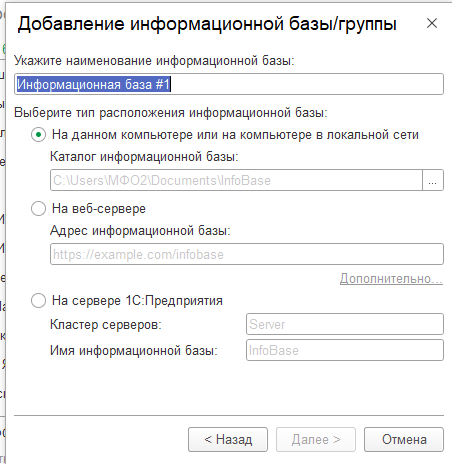Click the 'Кластер серверов' Server field

345,324
